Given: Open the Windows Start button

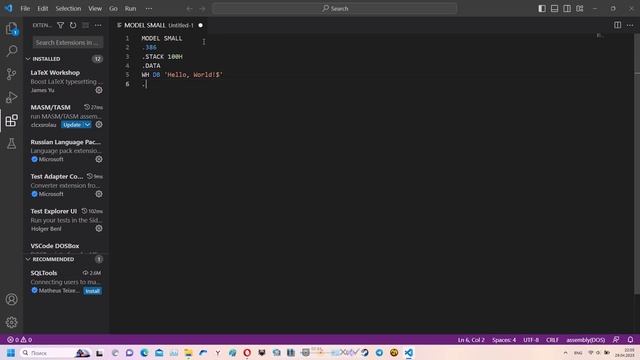Looking at the screenshot, I should pyautogui.click(x=11, y=353).
